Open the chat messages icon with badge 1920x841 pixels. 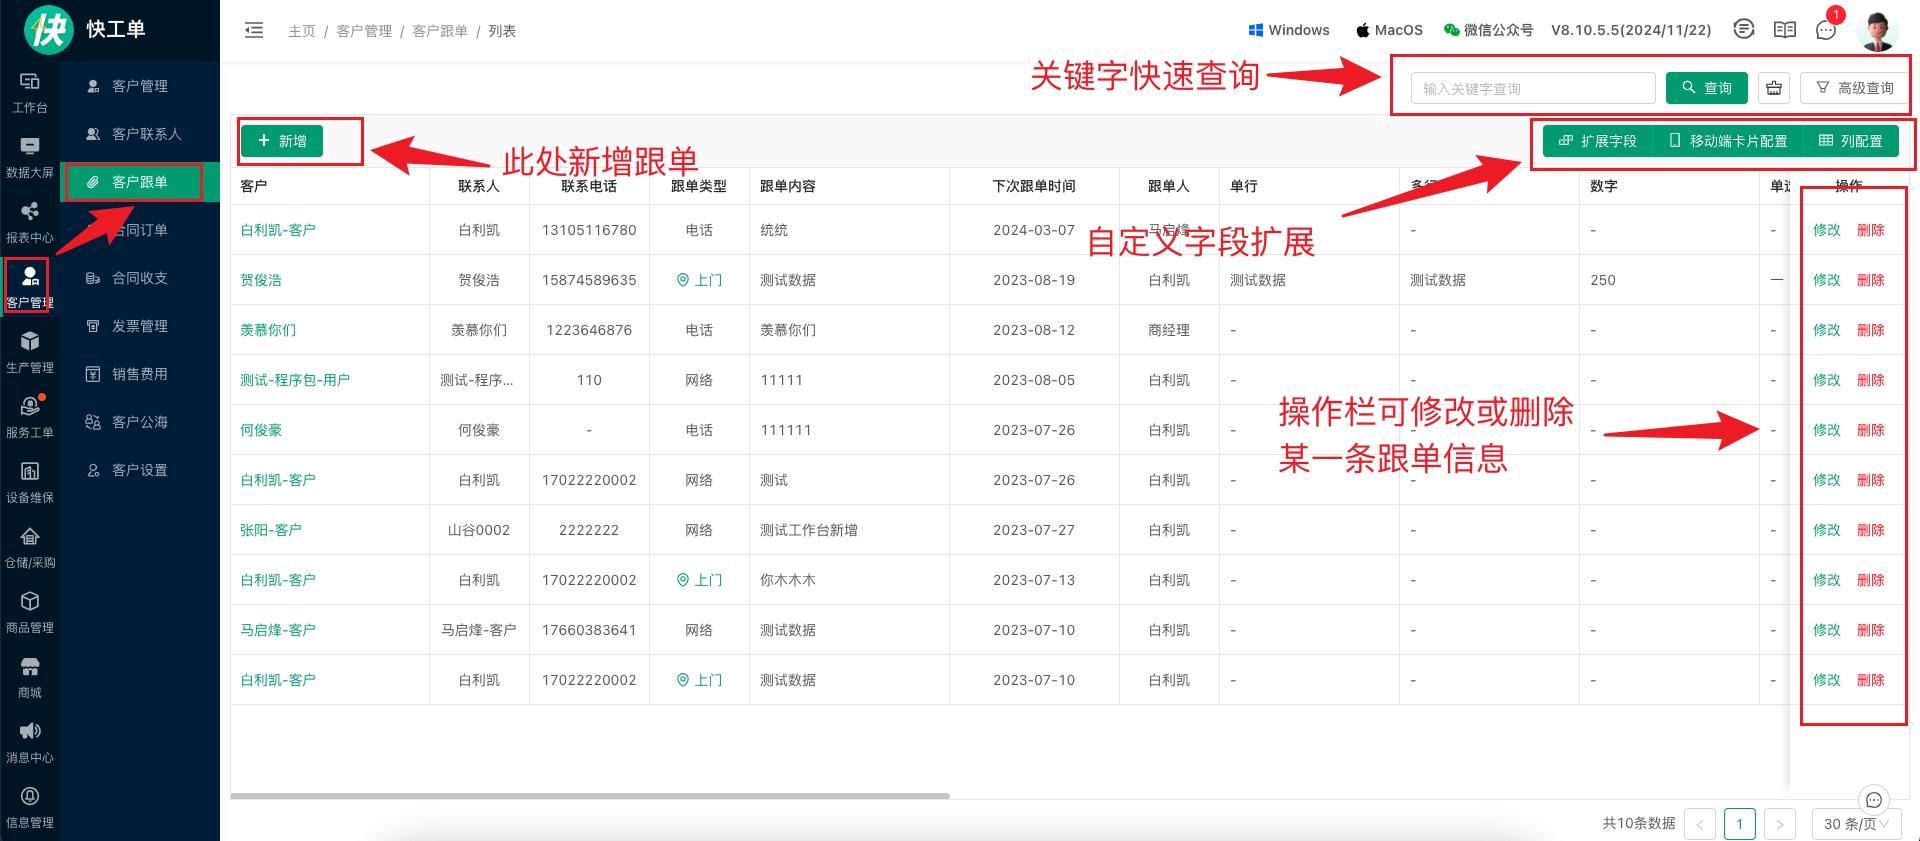1826,29
